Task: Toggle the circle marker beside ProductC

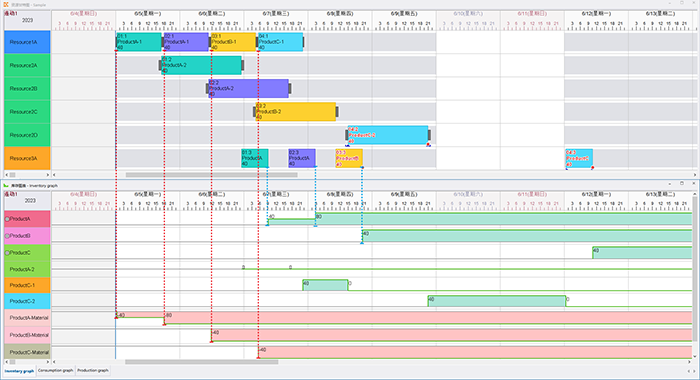Action: pos(7,253)
